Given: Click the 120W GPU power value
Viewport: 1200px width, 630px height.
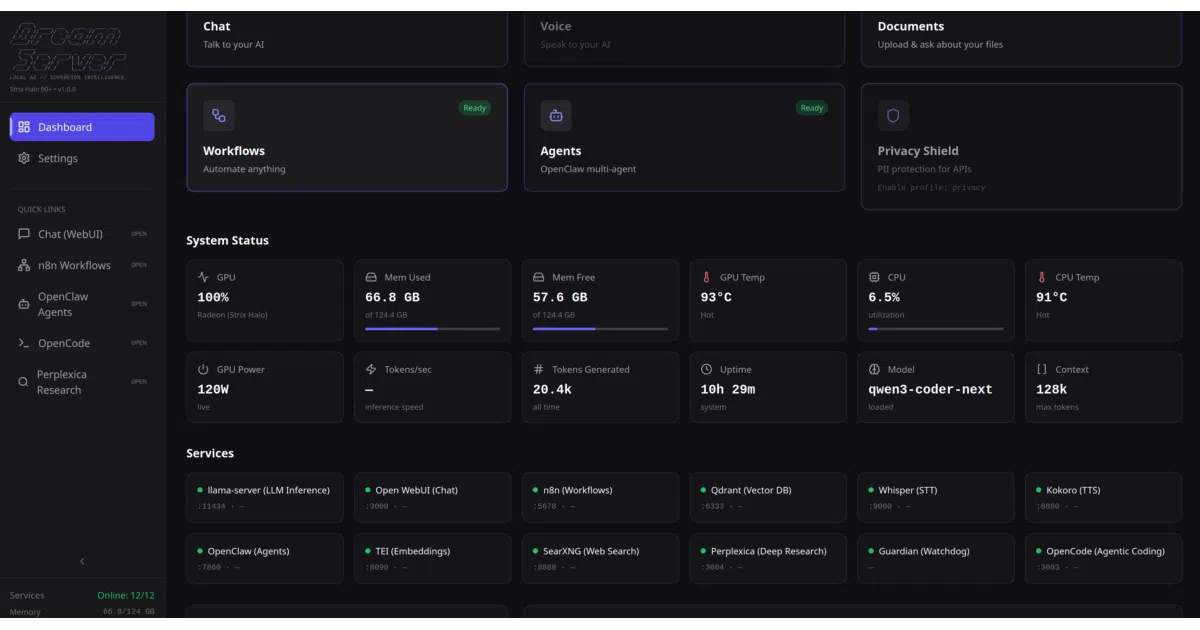Looking at the screenshot, I should click(213, 390).
